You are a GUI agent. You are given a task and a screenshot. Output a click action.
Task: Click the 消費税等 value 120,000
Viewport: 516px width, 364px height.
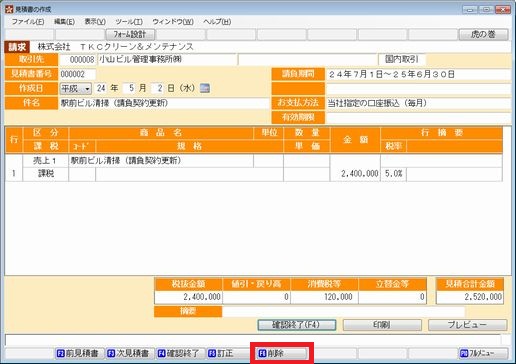coord(324,297)
